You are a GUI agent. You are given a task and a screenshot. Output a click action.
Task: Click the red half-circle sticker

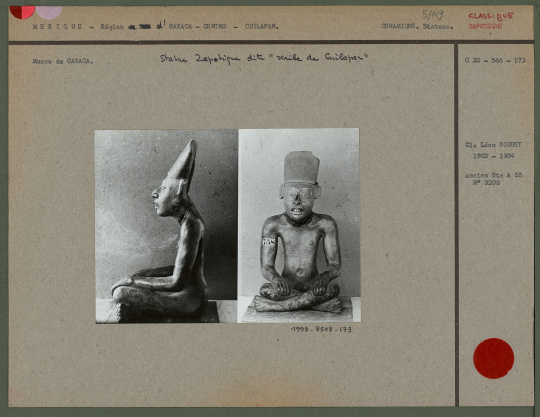(x=22, y=12)
